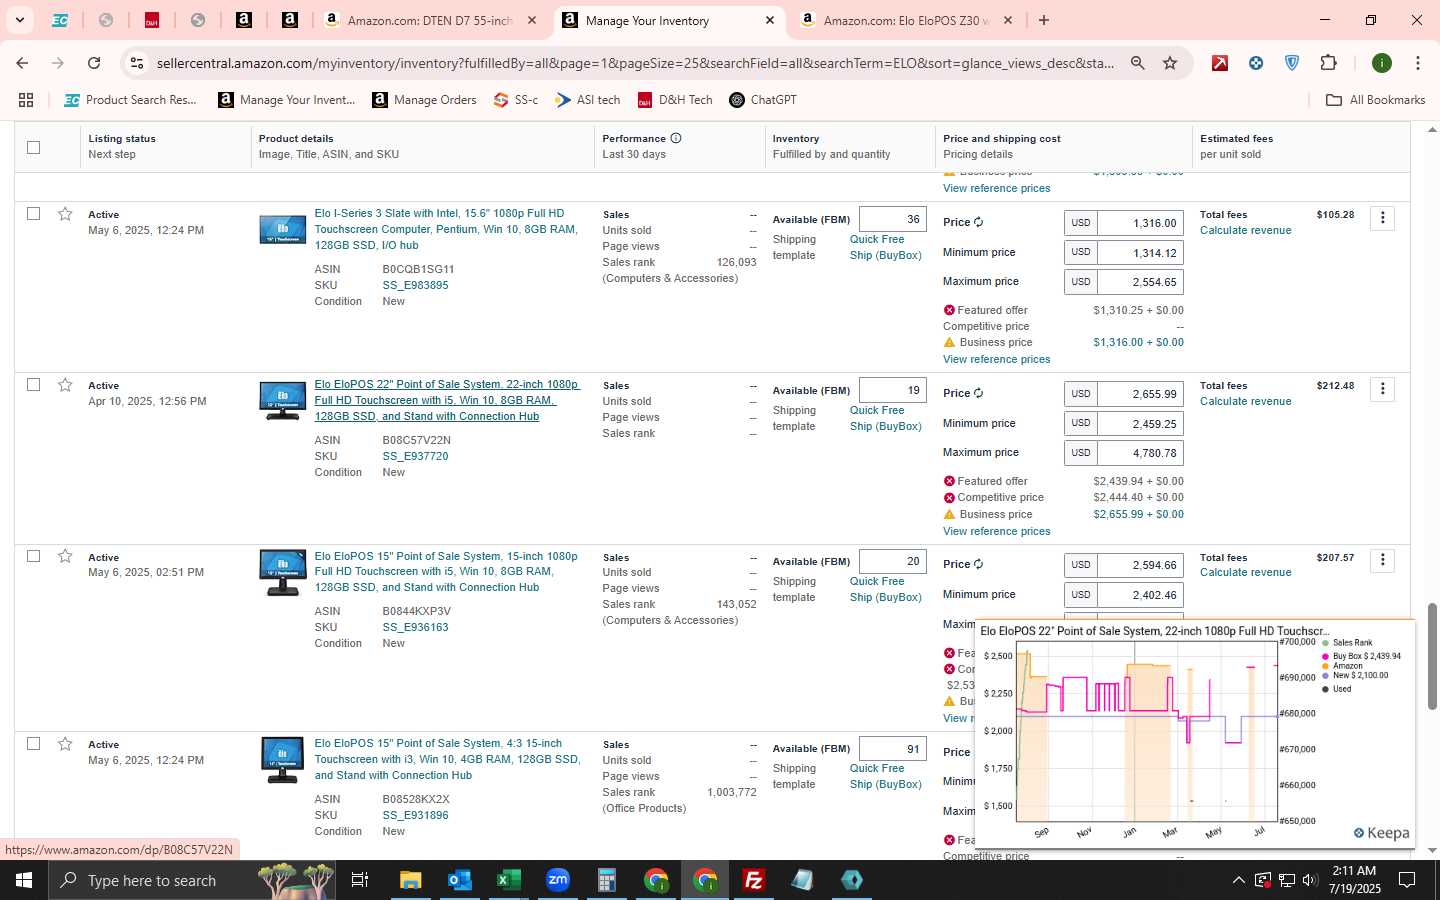Open actions menu for EloPOS 22" row

click(x=1382, y=389)
